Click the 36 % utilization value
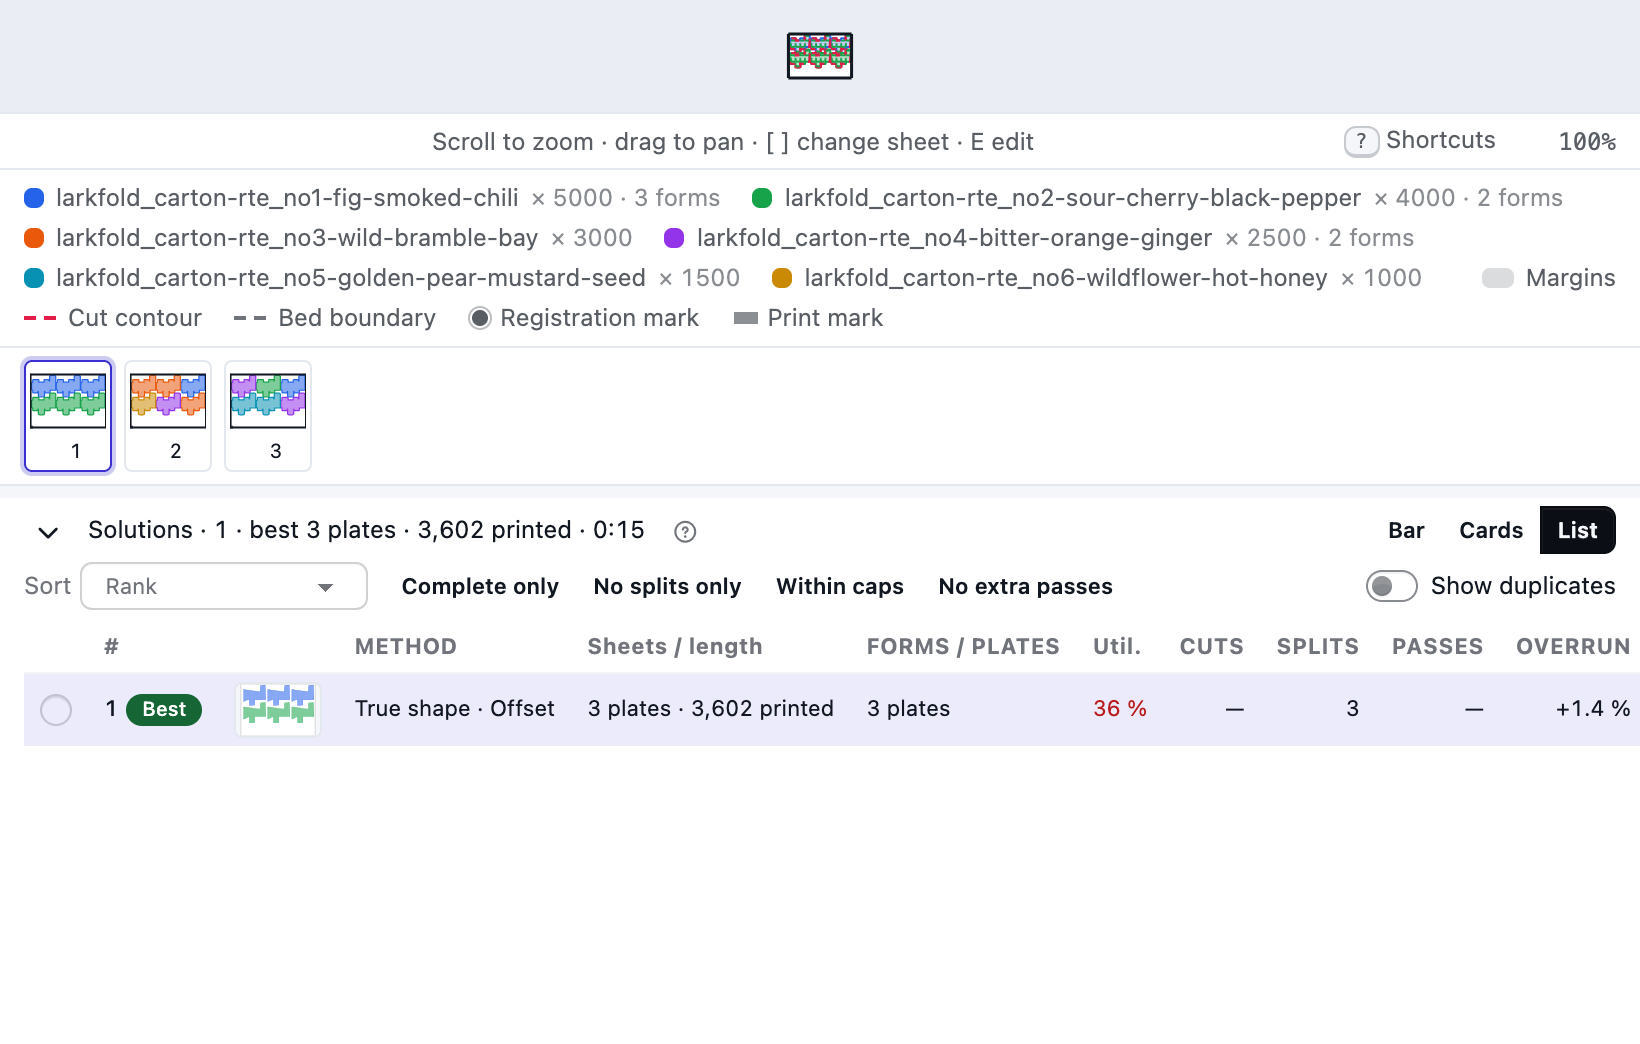Image resolution: width=1640 pixels, height=1044 pixels. click(x=1120, y=709)
